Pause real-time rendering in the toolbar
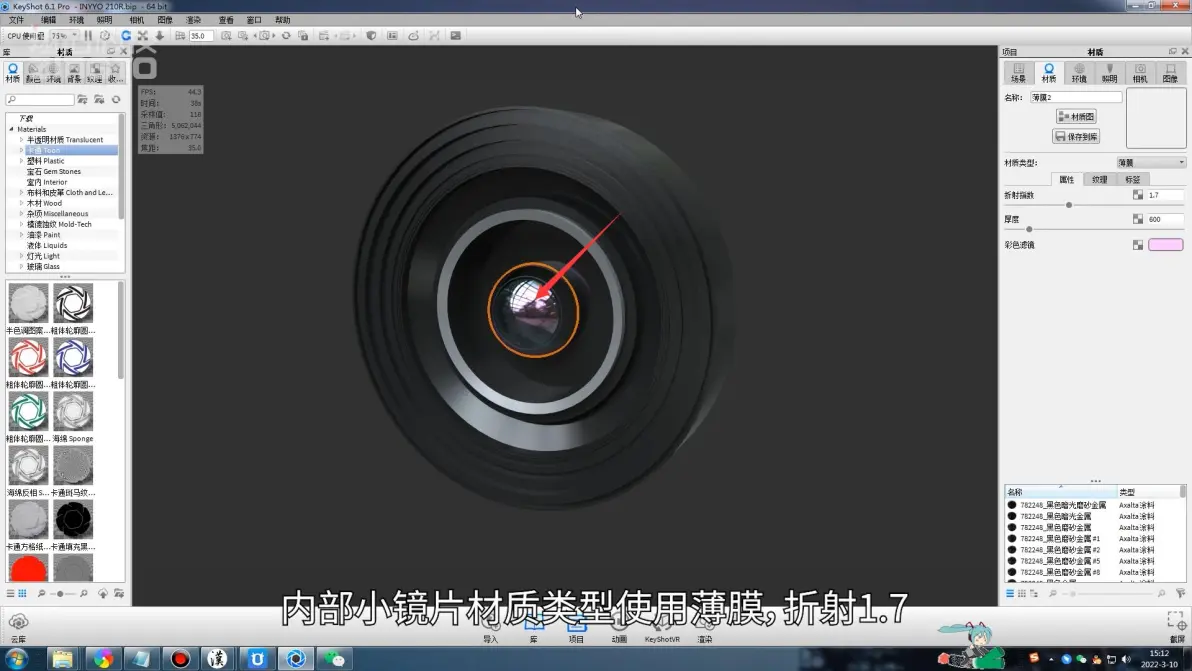1192x671 pixels. (88, 36)
